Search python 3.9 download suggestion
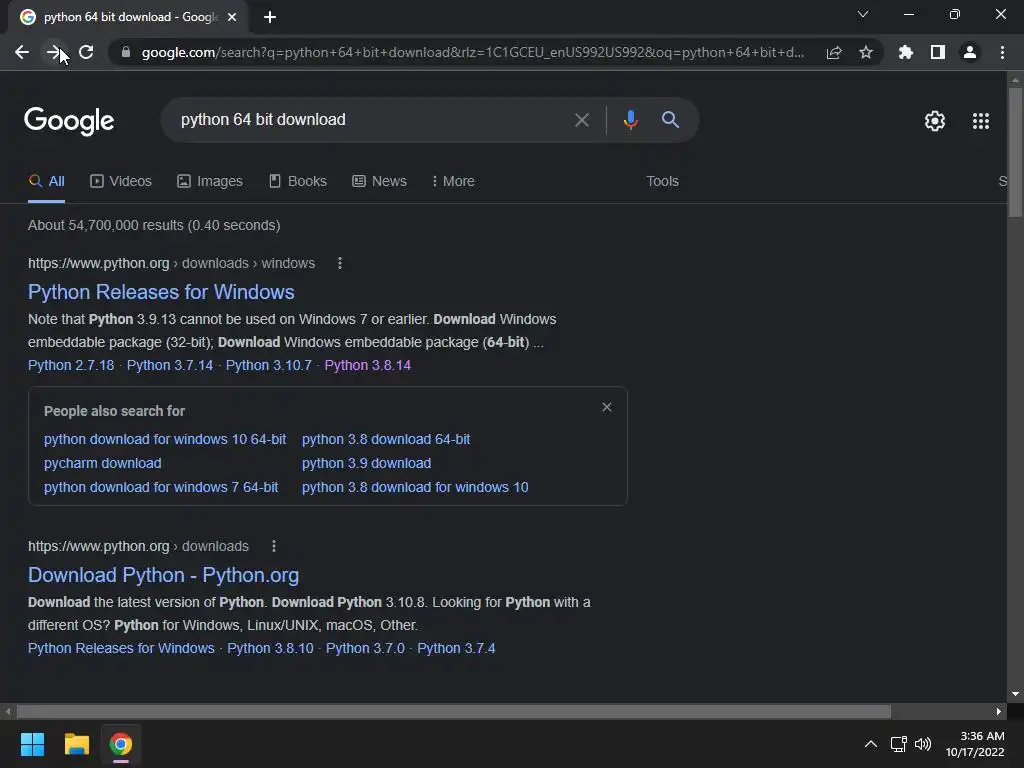 [366, 463]
